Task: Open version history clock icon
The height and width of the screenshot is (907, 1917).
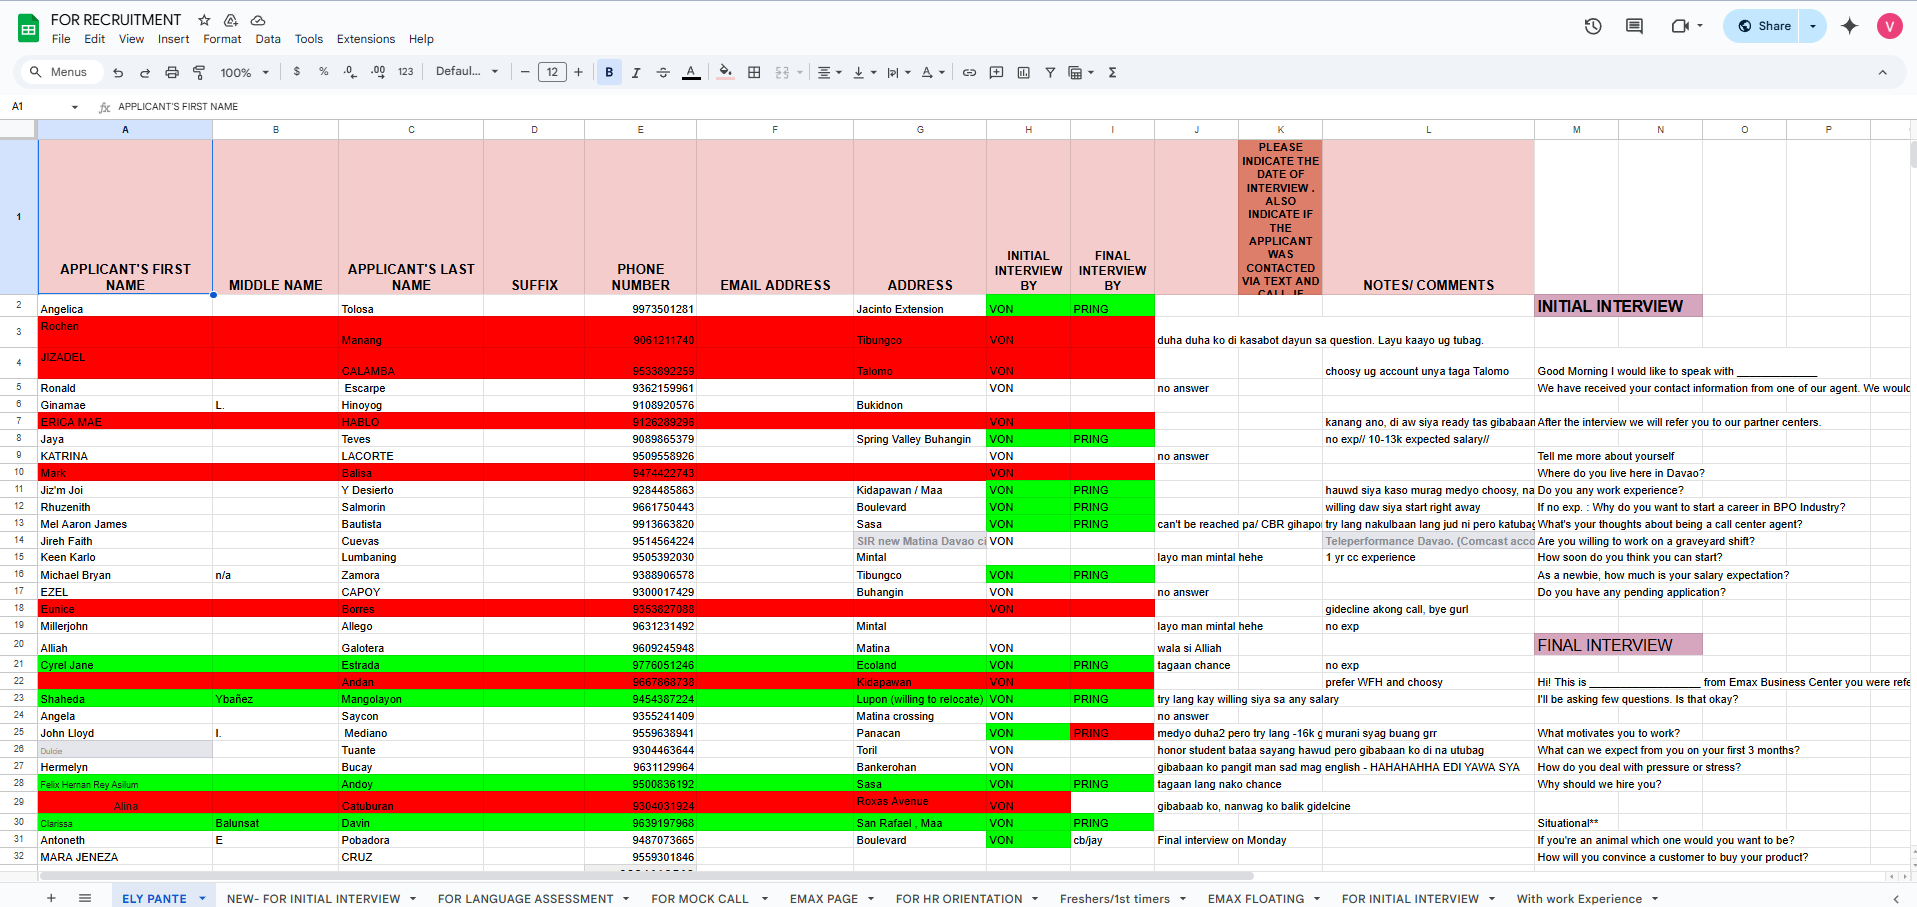Action: (x=1593, y=26)
